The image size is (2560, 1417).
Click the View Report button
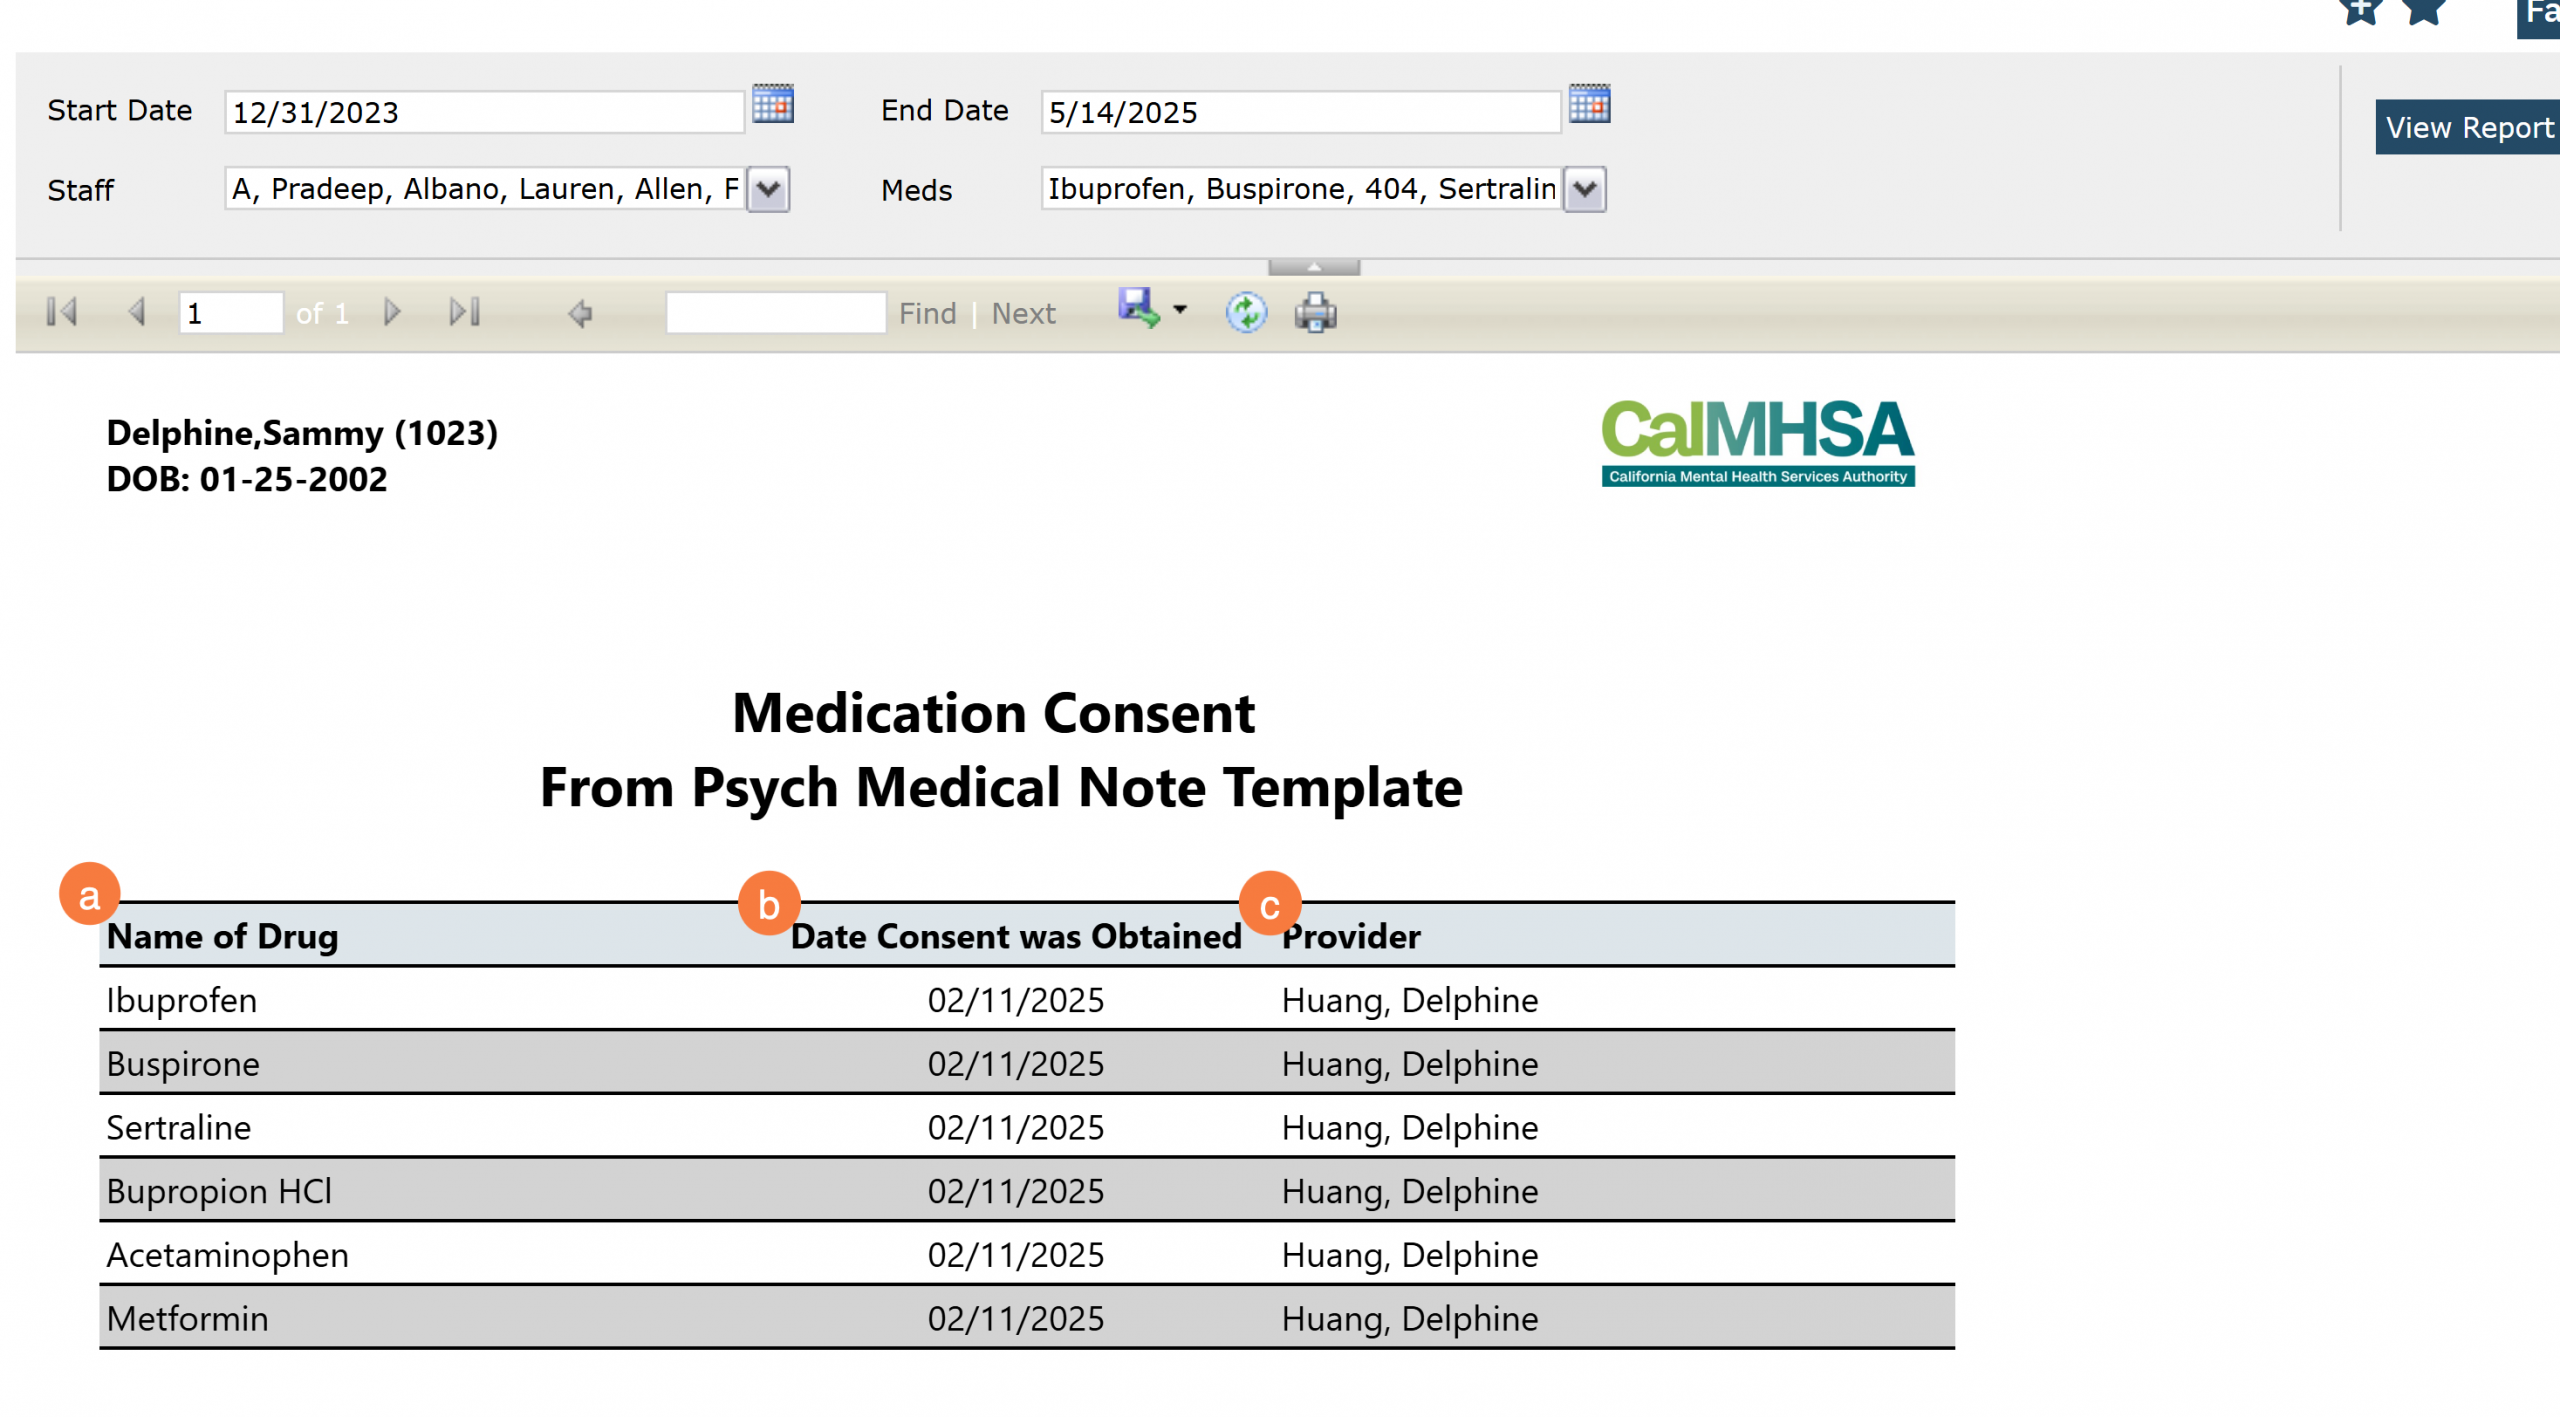coord(2468,127)
